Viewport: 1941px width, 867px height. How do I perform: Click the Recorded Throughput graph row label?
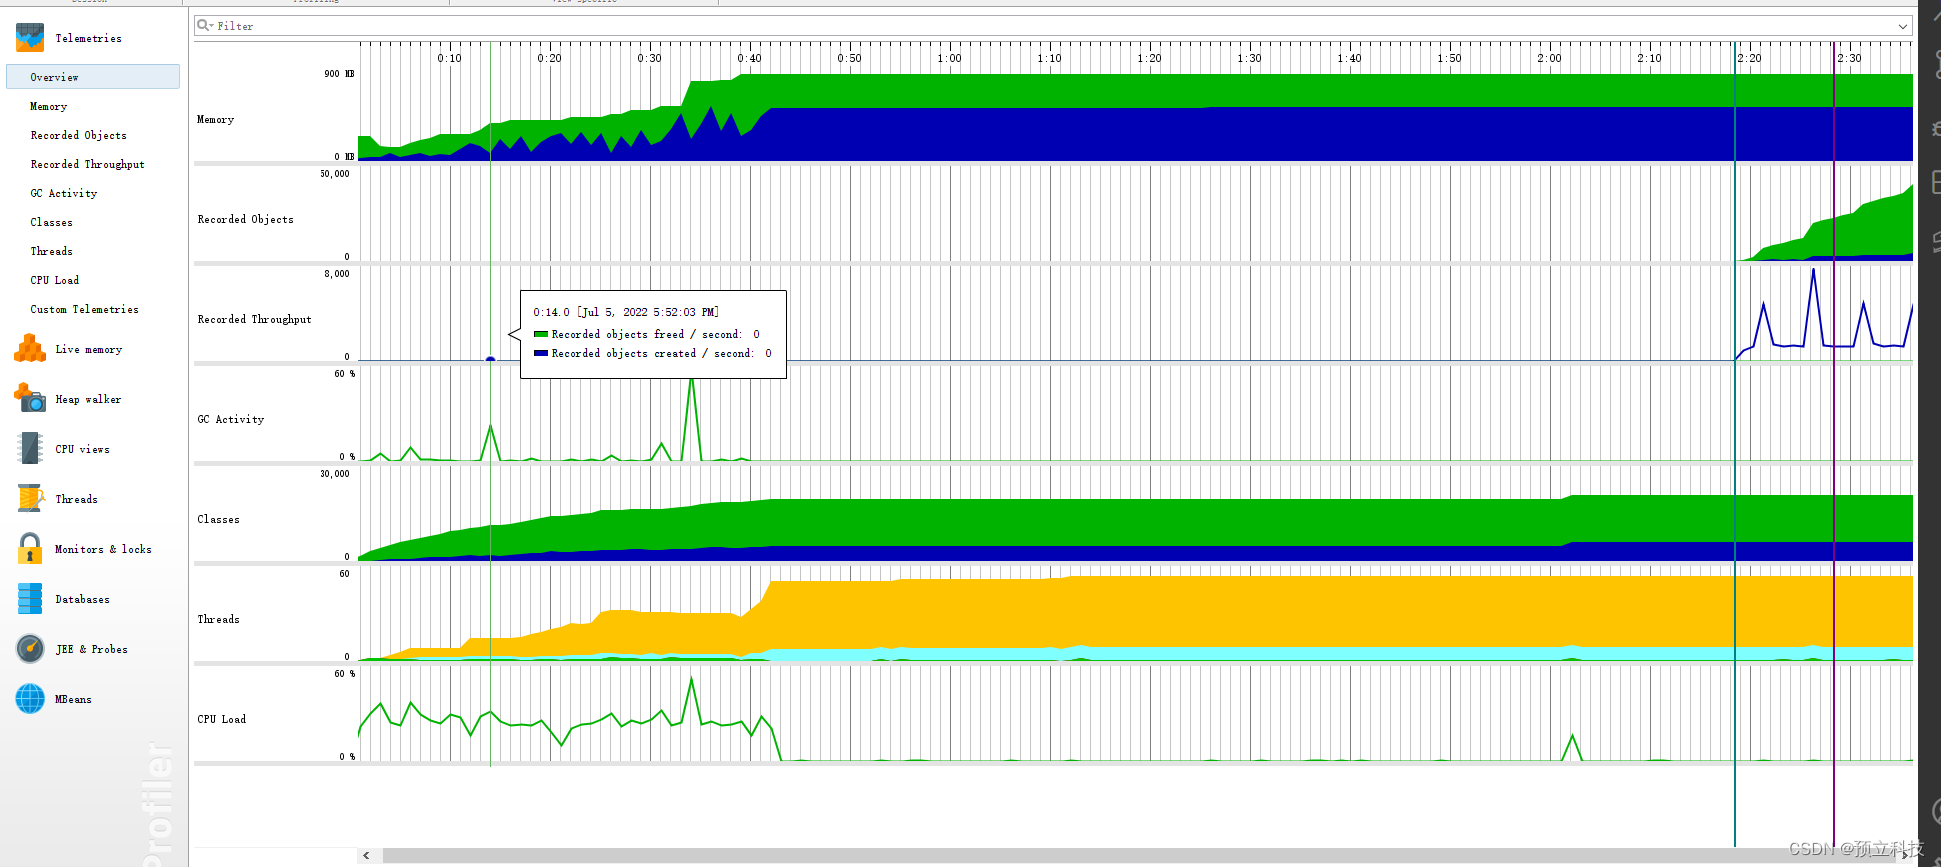[254, 319]
